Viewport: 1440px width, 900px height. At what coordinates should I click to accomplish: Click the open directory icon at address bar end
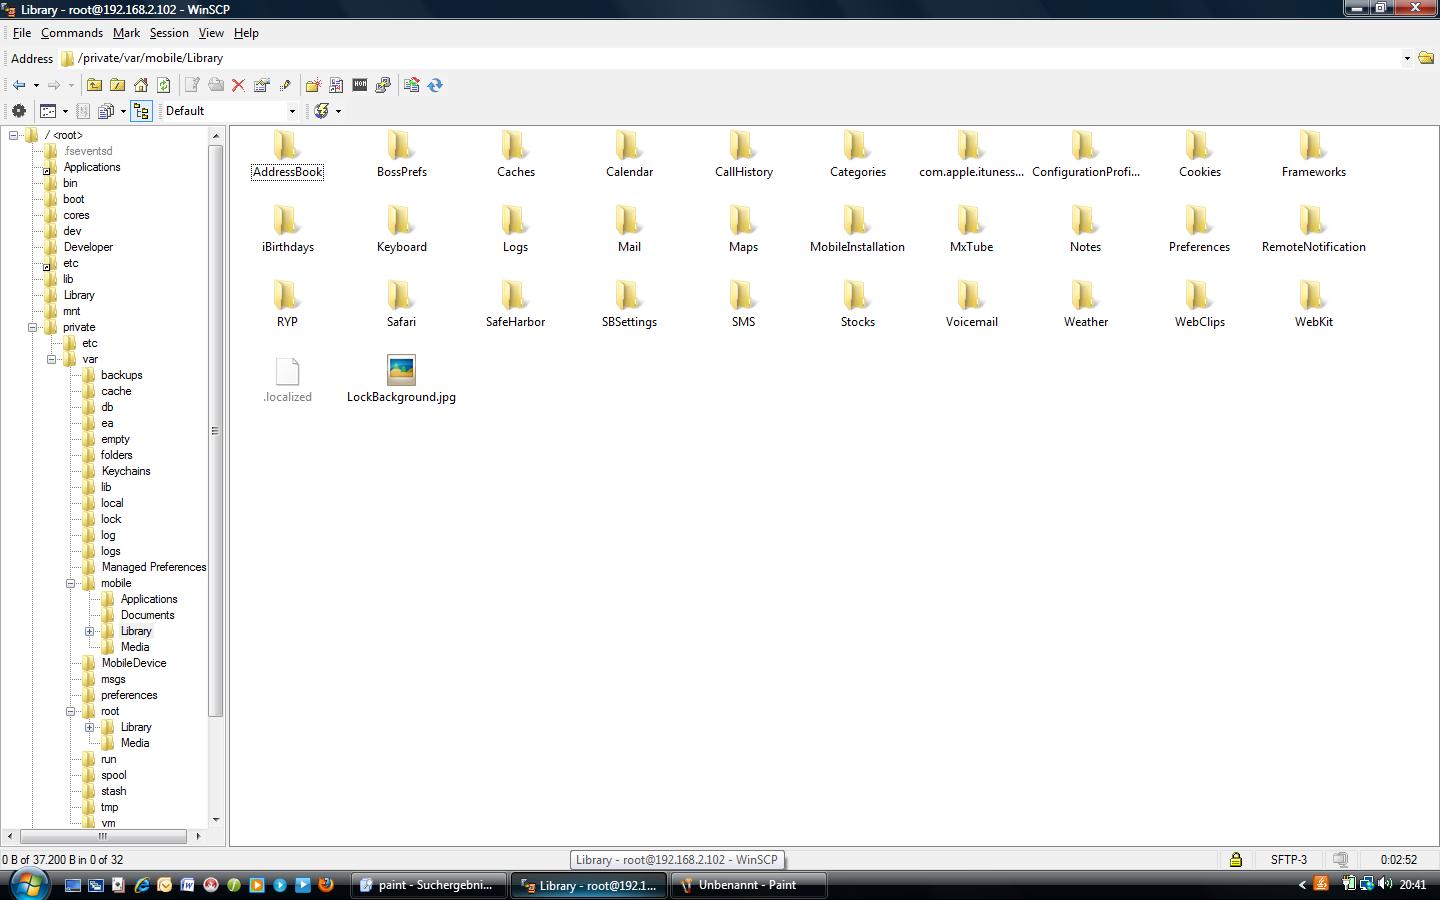[1426, 58]
